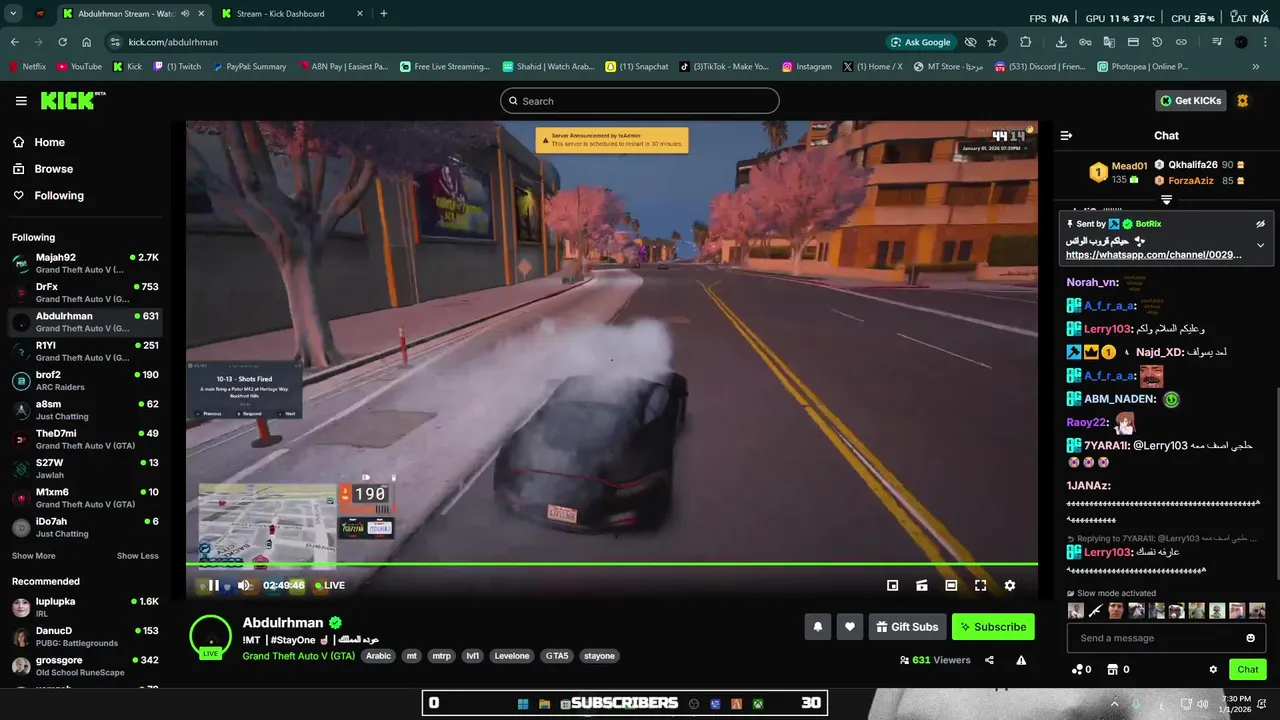Open the Chrome extensions puzzle icon

pos(1026,42)
